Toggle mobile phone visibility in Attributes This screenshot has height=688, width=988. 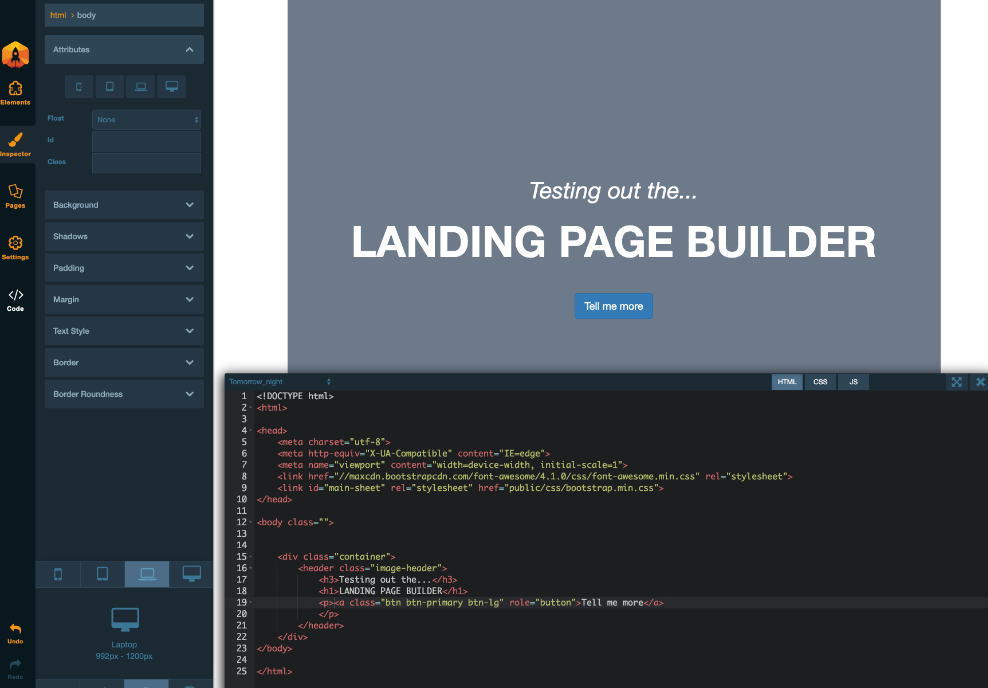pyautogui.click(x=79, y=87)
